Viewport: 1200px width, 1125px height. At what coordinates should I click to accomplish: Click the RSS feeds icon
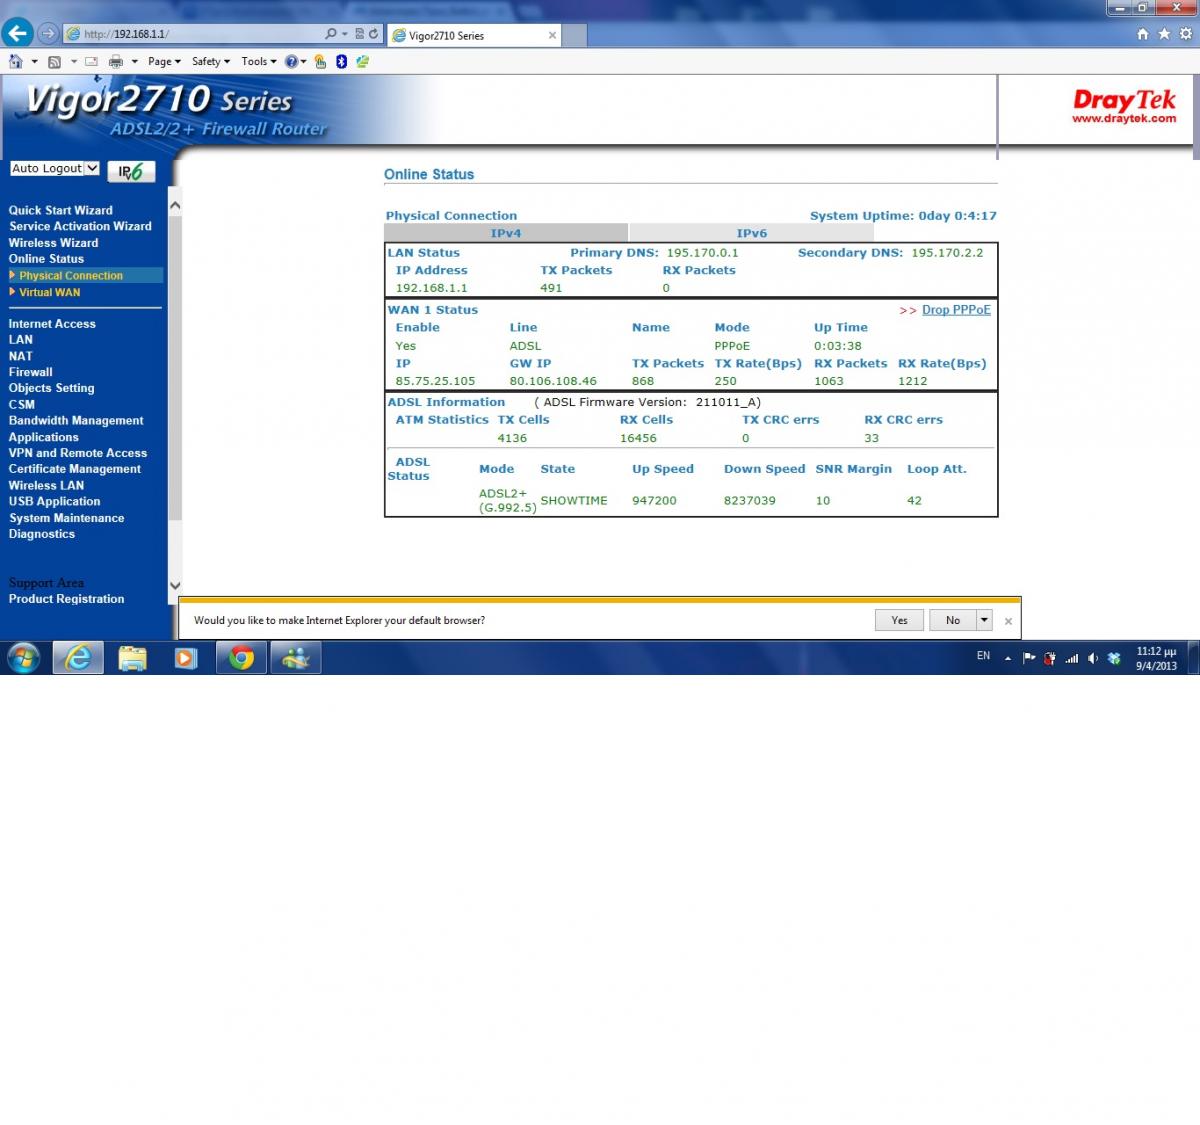(54, 61)
